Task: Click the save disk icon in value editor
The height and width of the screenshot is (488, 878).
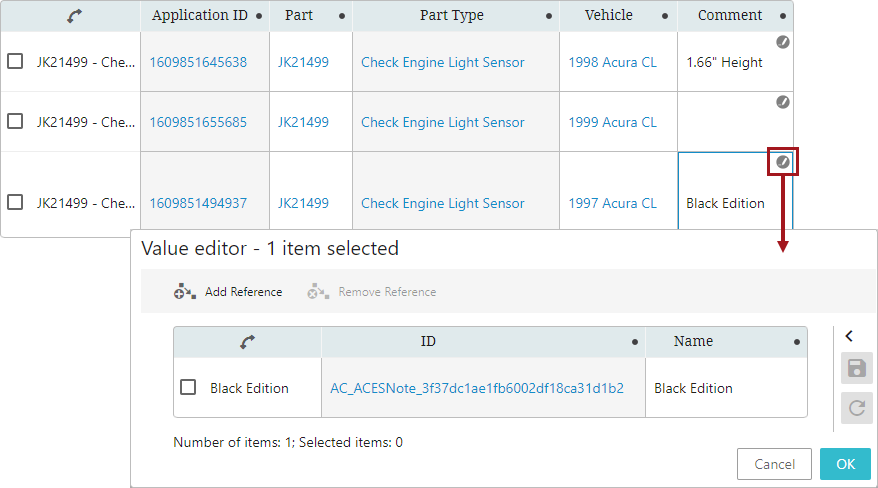Action: (x=857, y=368)
